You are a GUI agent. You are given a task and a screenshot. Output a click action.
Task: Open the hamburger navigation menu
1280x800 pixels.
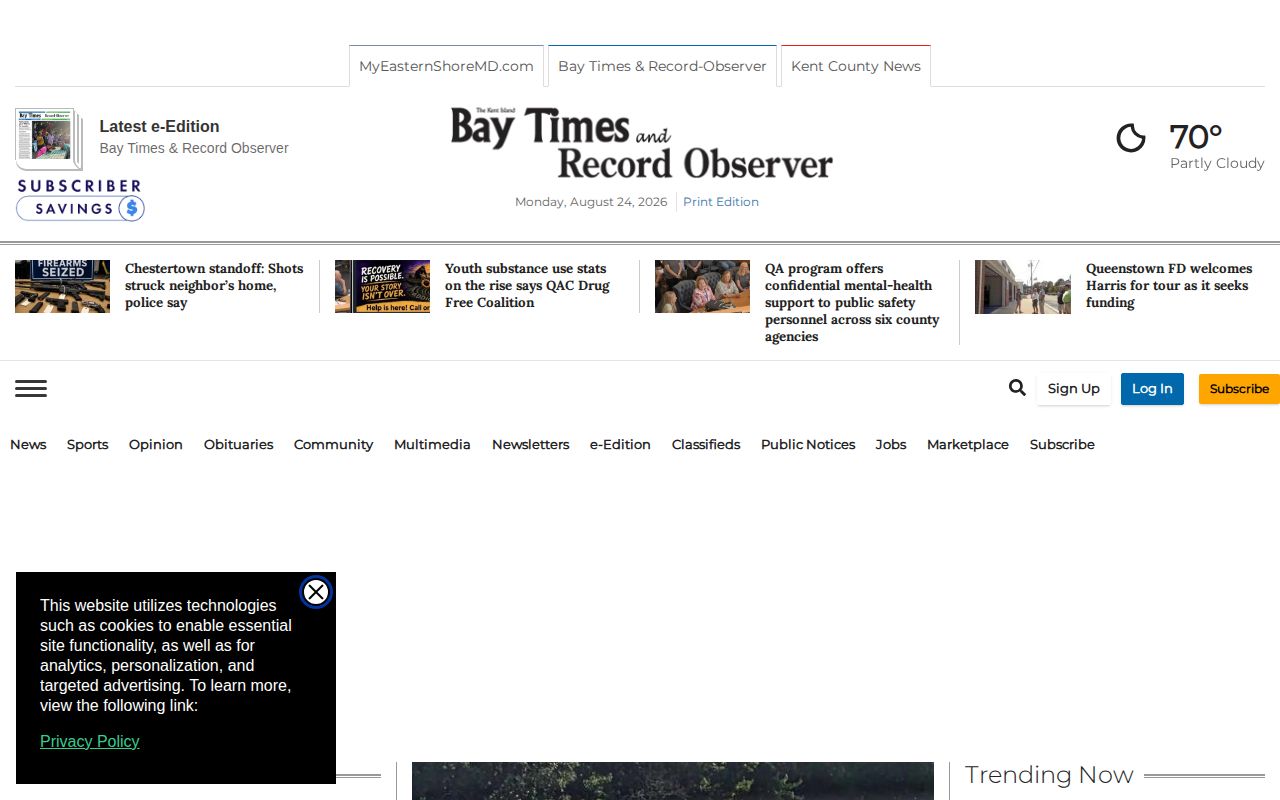coord(31,389)
